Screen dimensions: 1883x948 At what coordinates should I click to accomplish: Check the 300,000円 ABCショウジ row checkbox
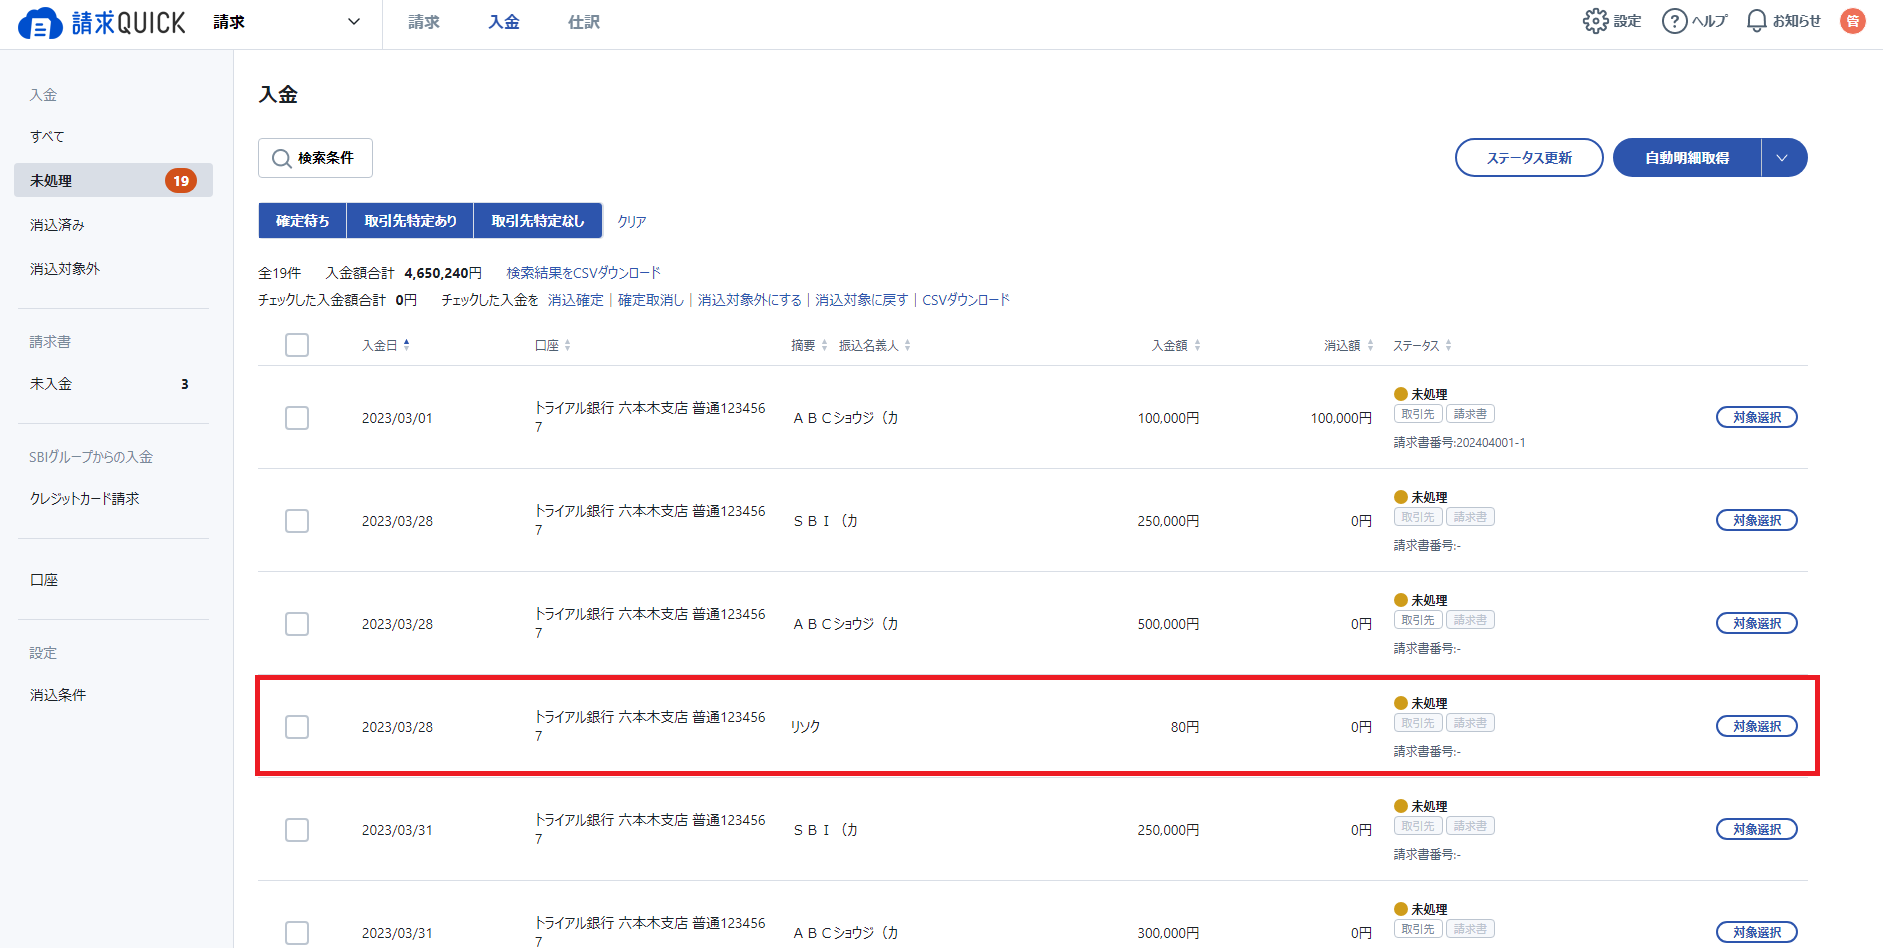coord(297,933)
